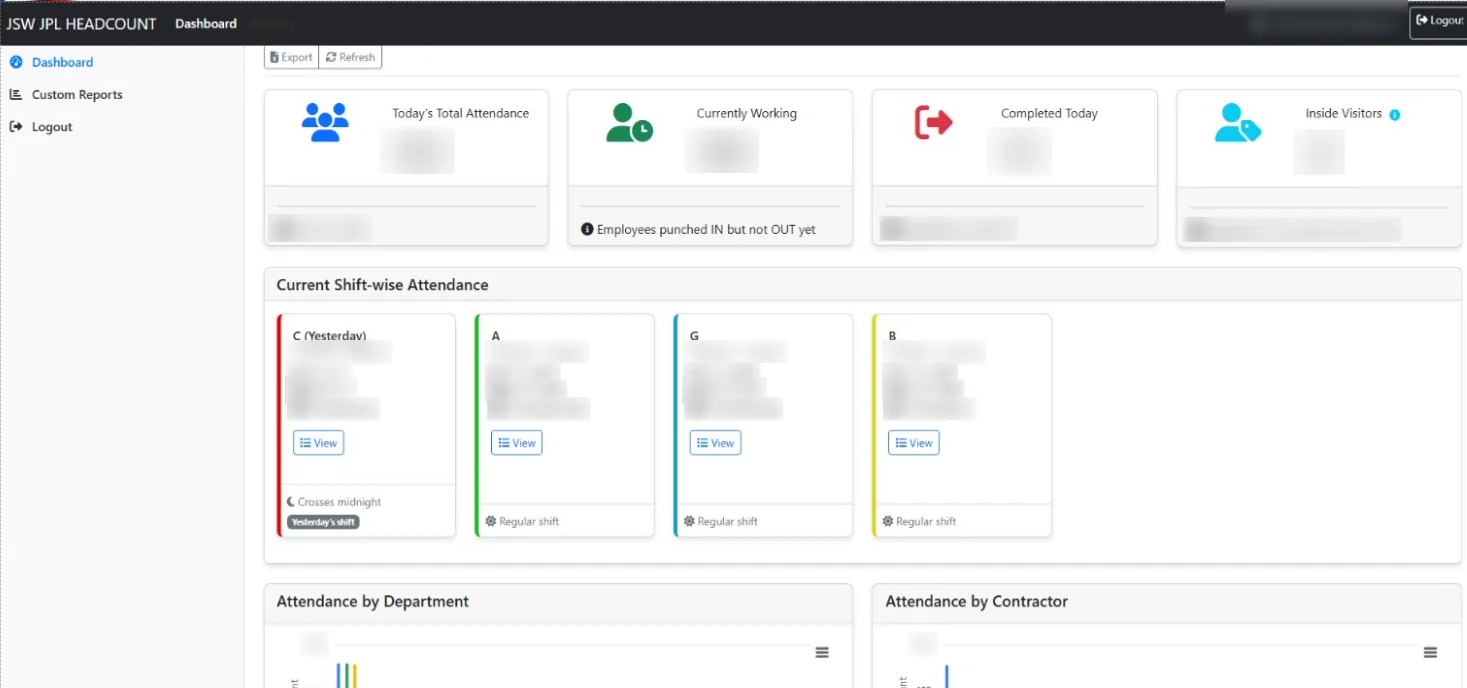Screen dimensions: 1467x688
Task: Click the gear icon under shift B
Action: (x=888, y=522)
